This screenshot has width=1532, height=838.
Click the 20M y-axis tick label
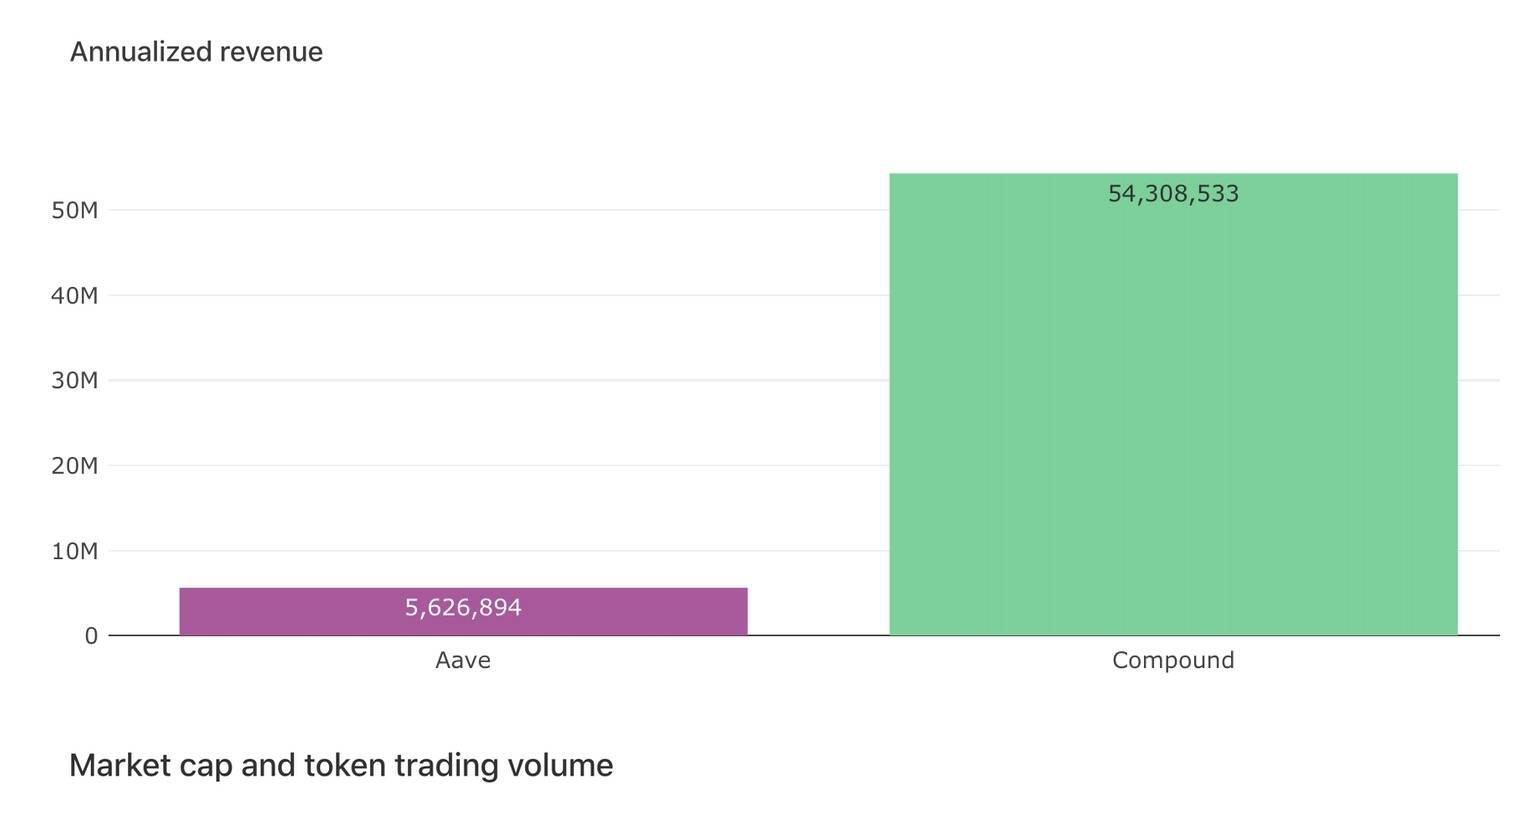pyautogui.click(x=75, y=465)
